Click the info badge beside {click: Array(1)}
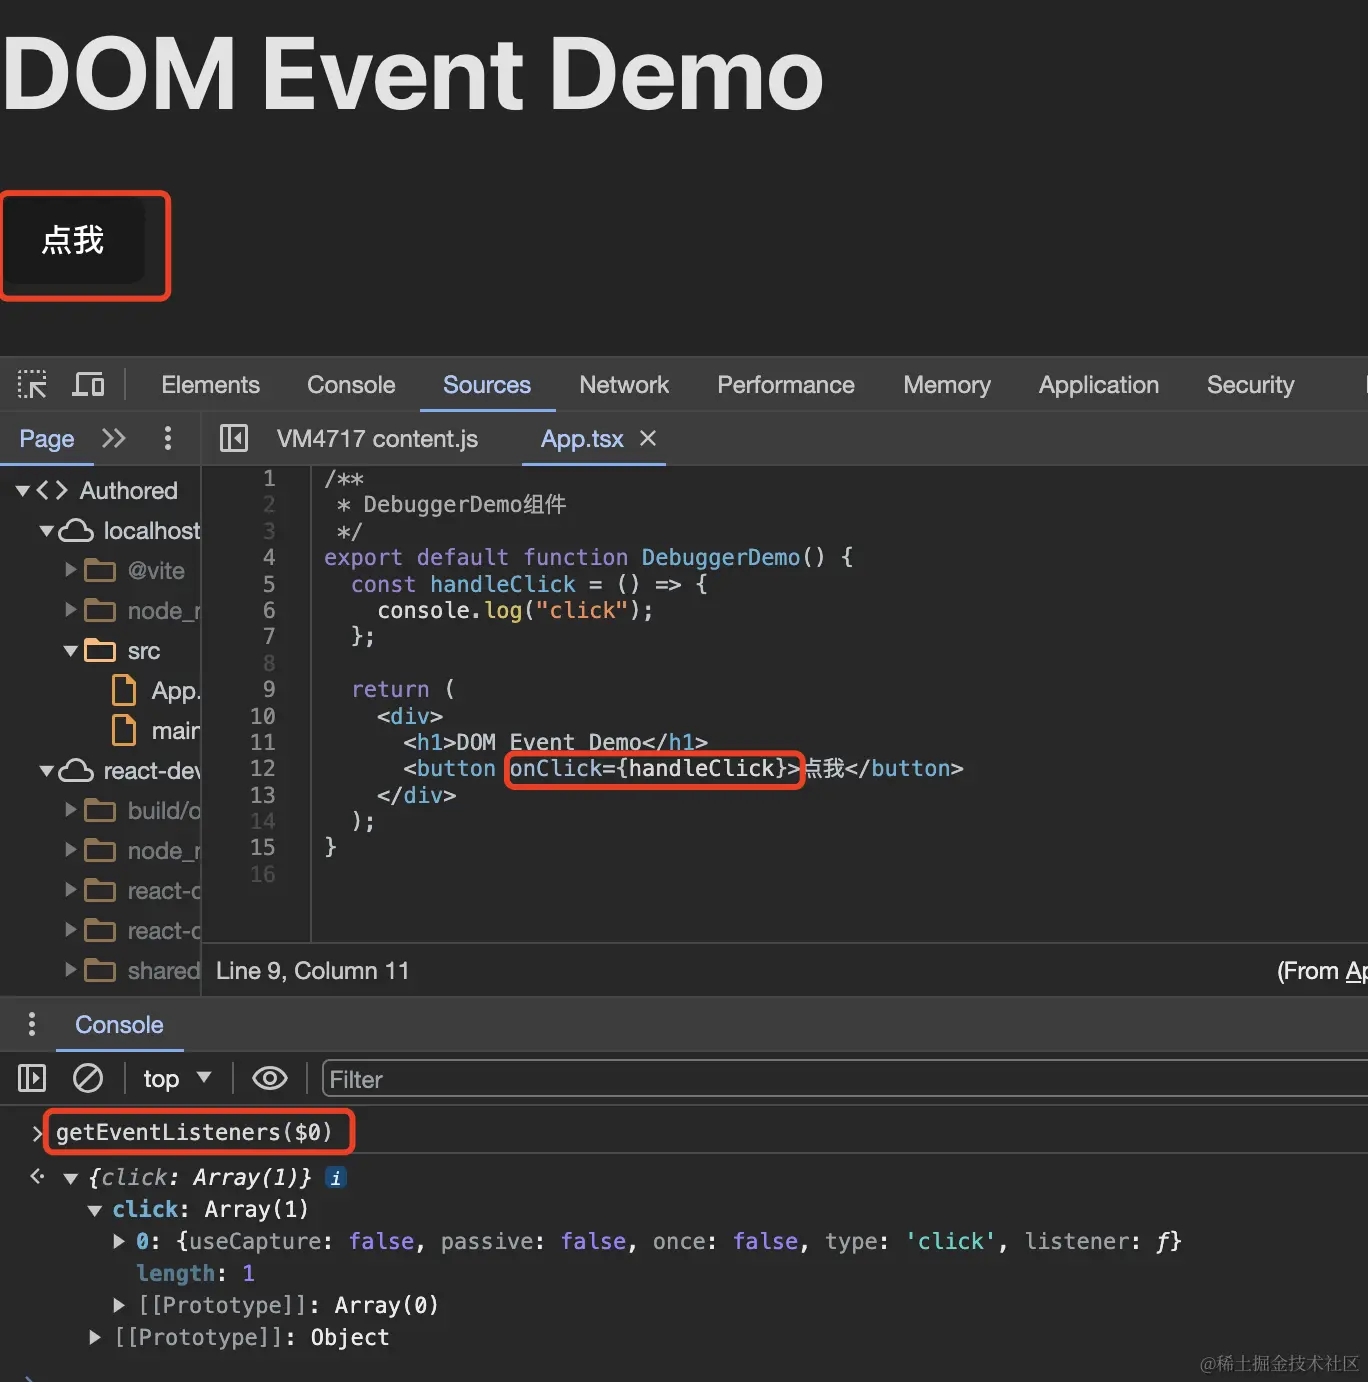The width and height of the screenshot is (1368, 1382). (x=336, y=1178)
